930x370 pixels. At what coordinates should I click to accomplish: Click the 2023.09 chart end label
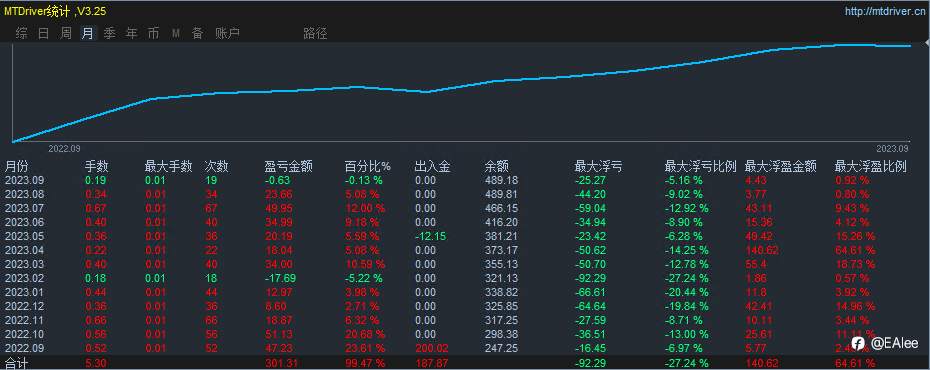[x=892, y=148]
